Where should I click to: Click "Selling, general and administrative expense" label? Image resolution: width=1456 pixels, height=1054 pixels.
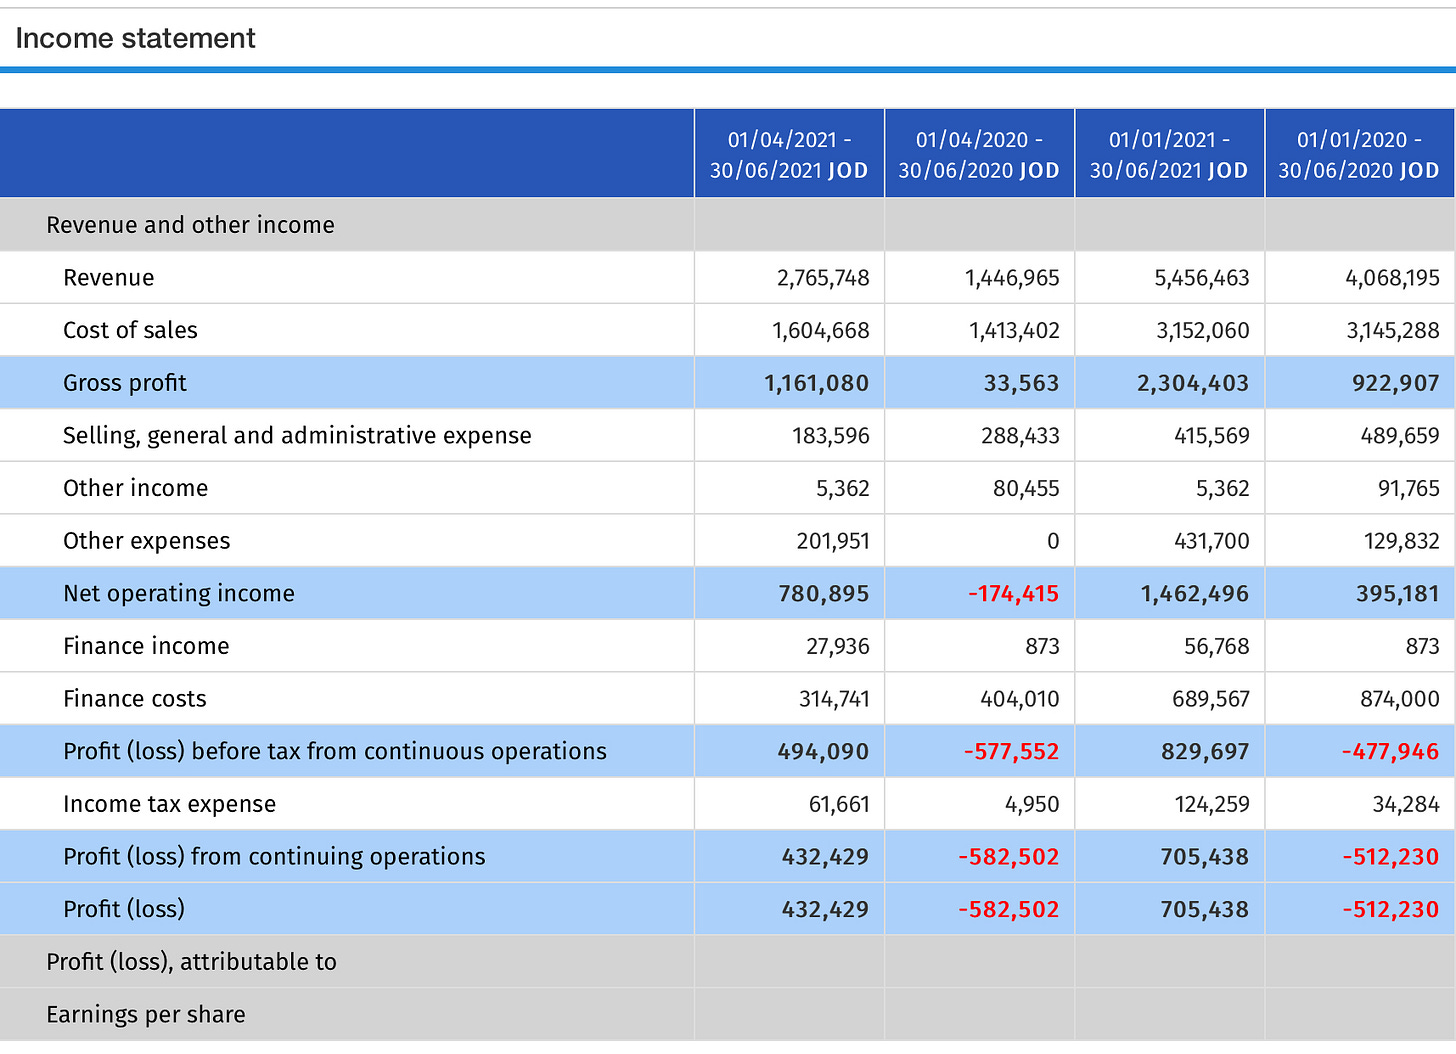click(x=297, y=436)
